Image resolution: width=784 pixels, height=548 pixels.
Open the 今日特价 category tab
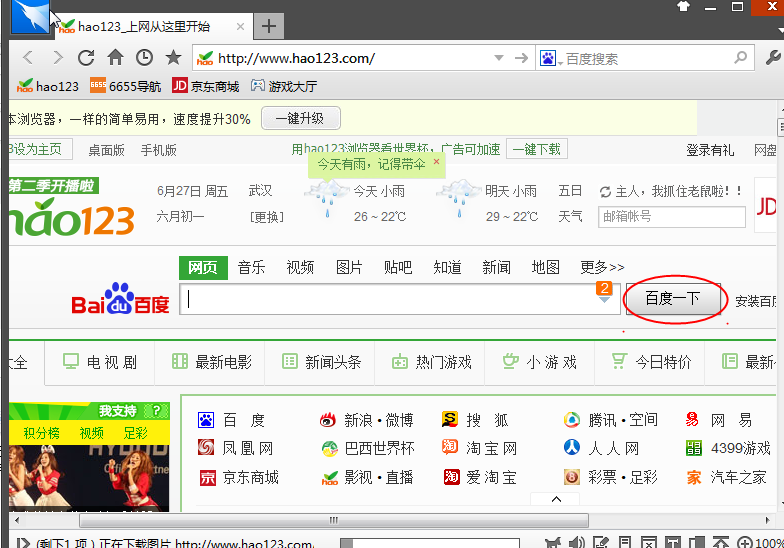coord(650,362)
